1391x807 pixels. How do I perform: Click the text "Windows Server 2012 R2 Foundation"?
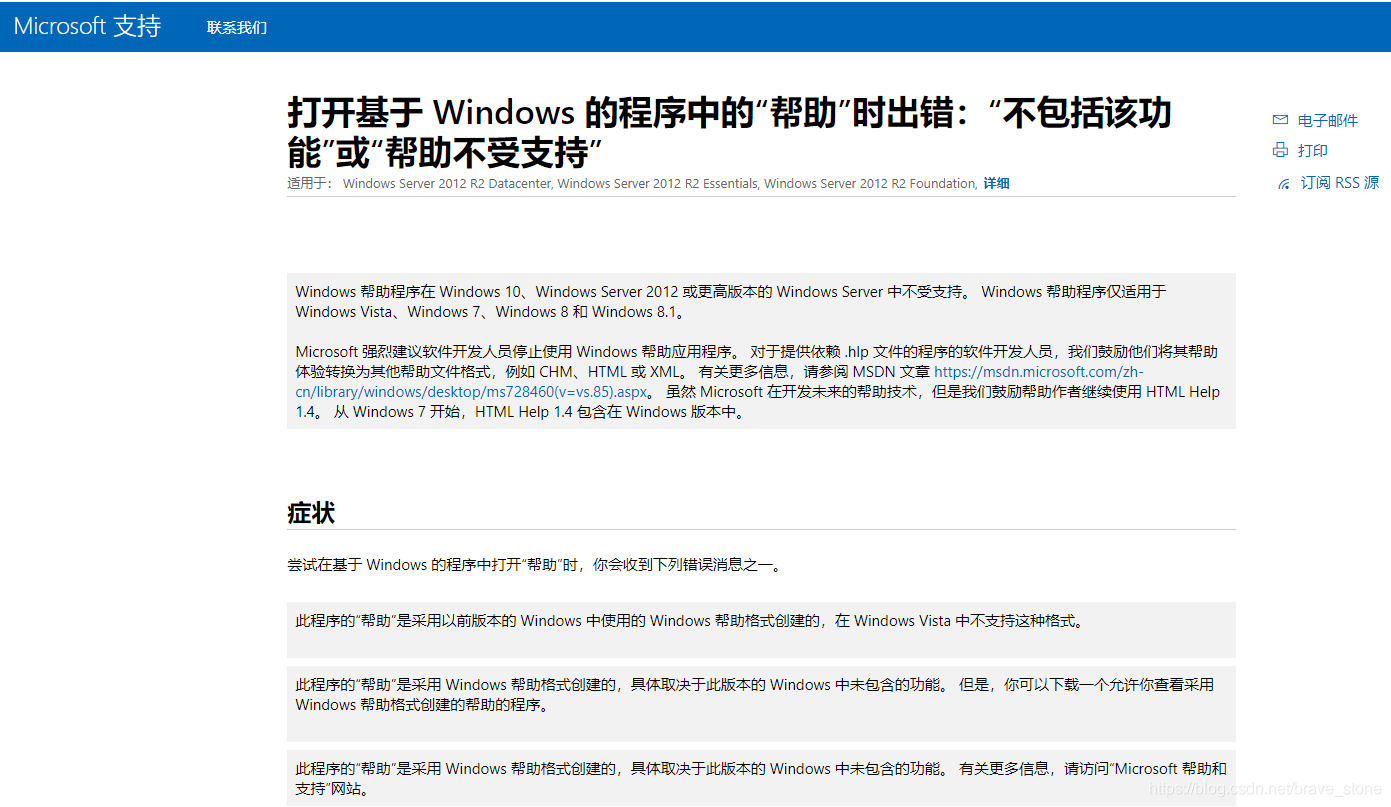click(870, 183)
